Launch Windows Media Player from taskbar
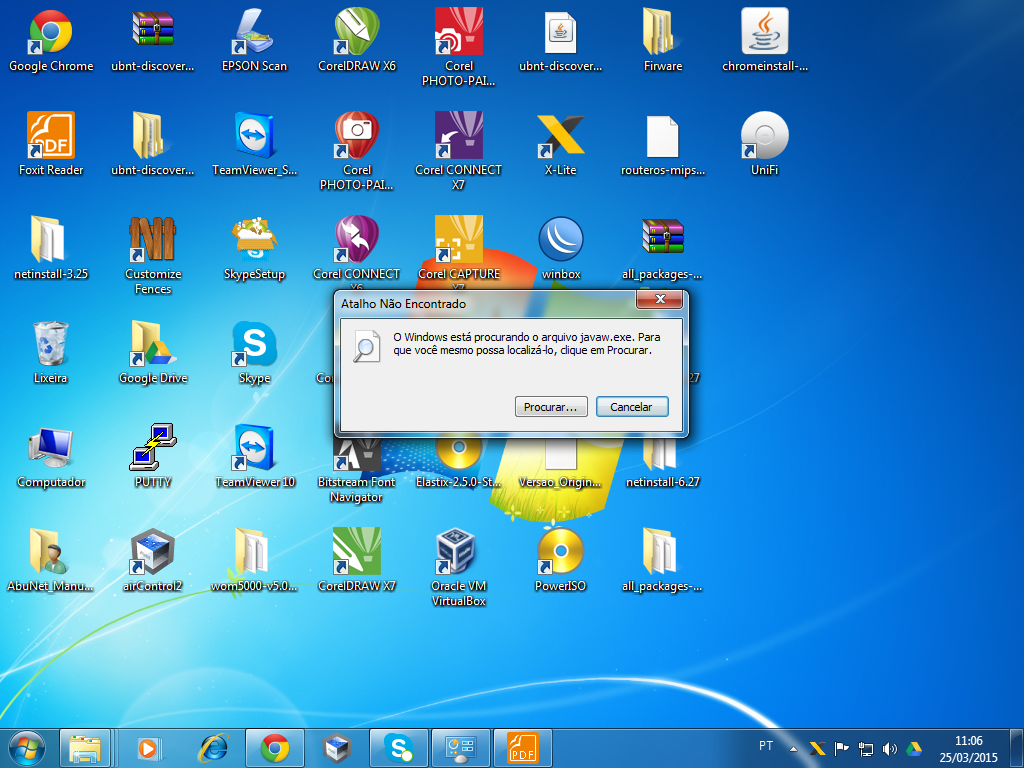The height and width of the screenshot is (768, 1024). click(149, 748)
